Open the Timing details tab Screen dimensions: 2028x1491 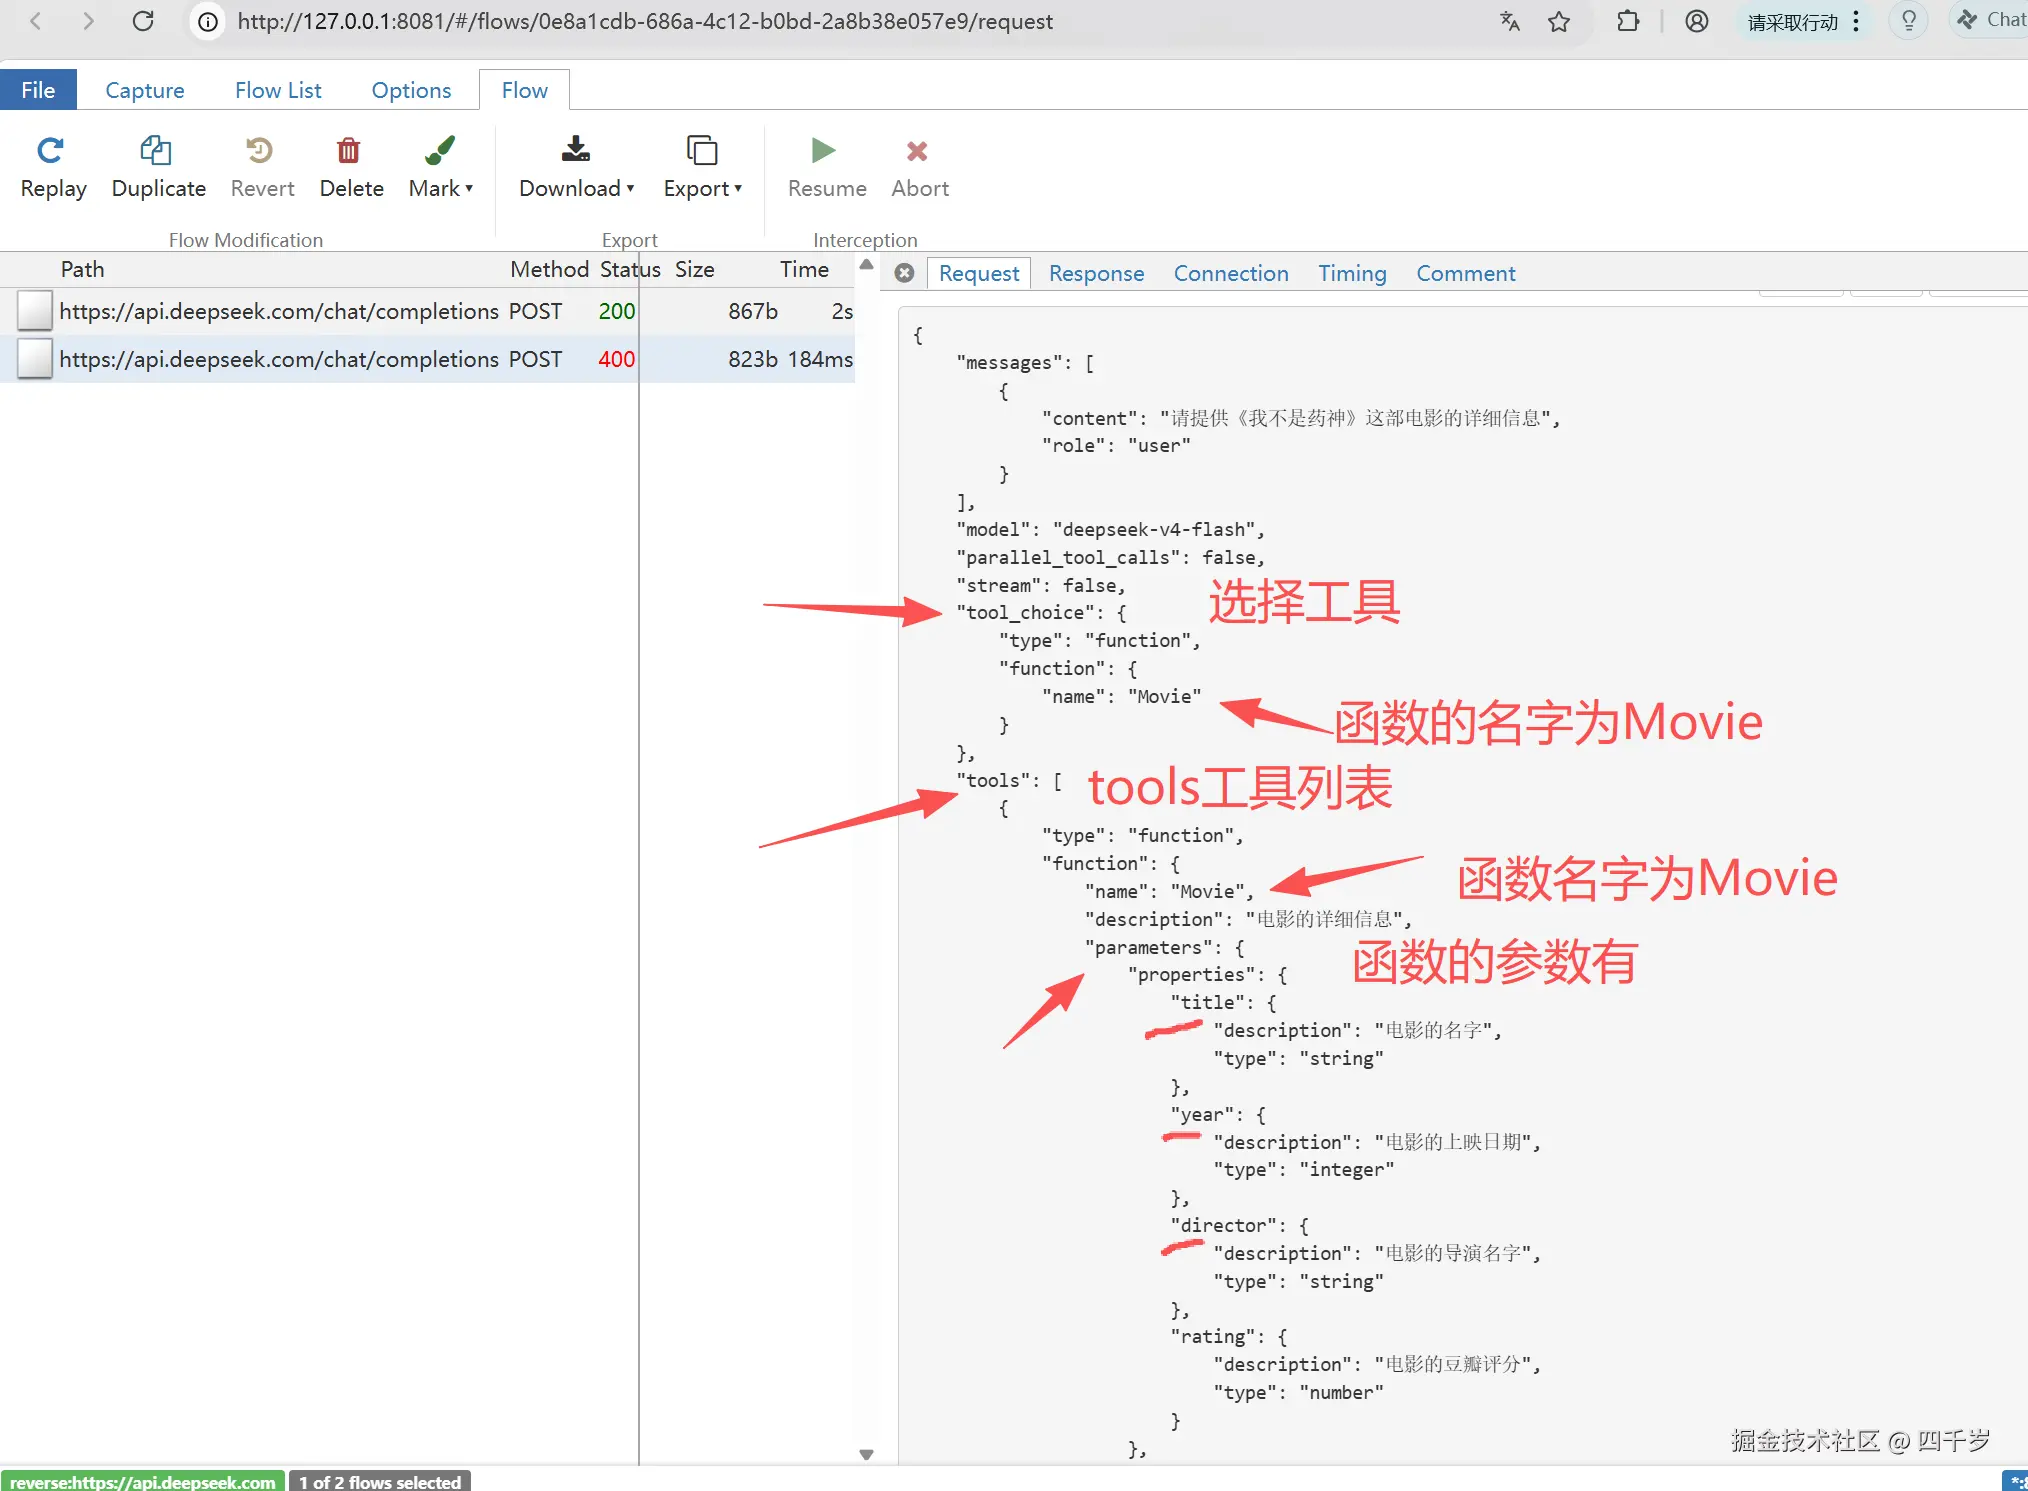tap(1352, 273)
